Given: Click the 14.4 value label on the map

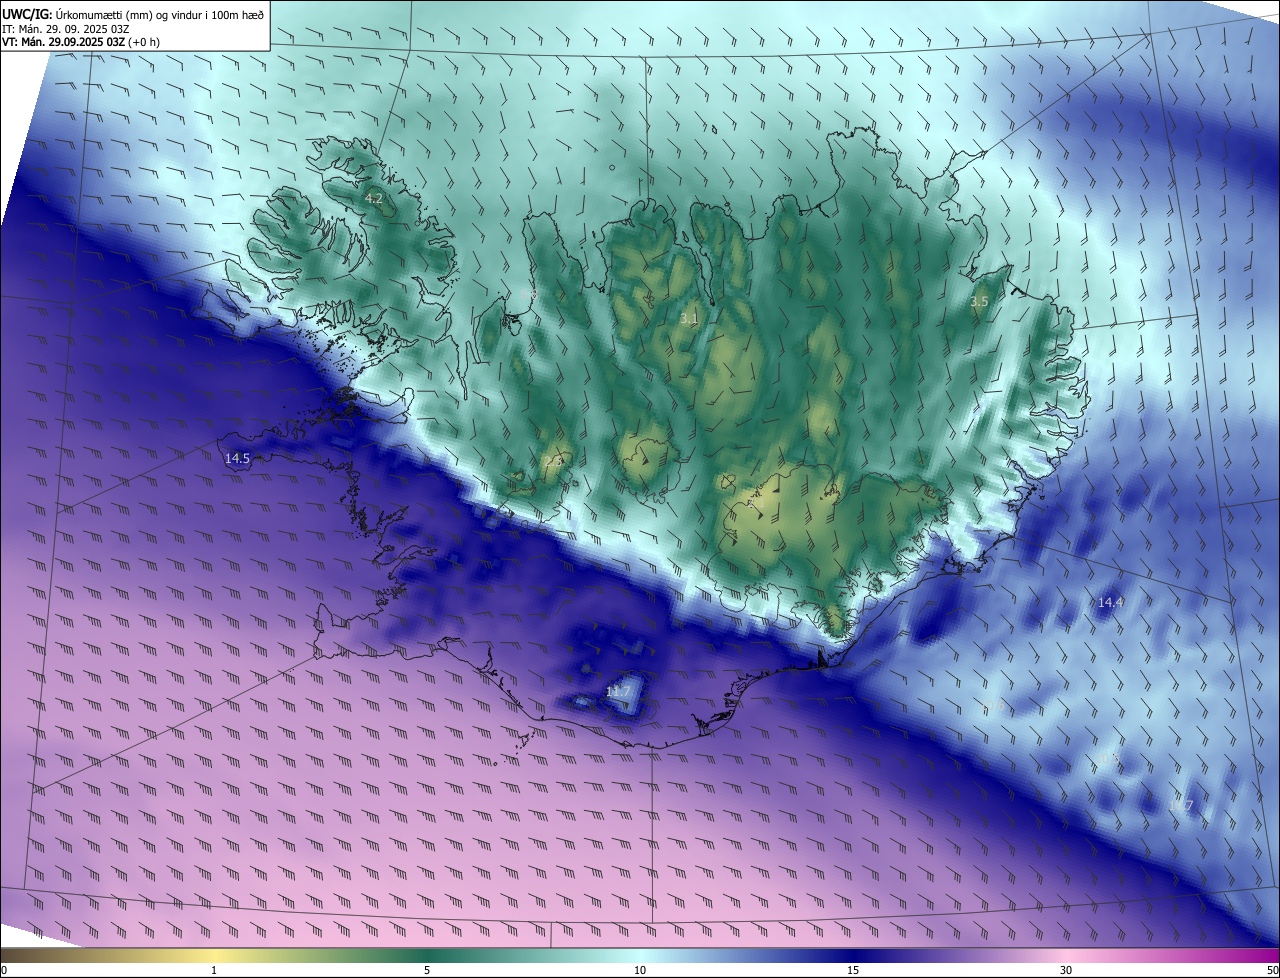Looking at the screenshot, I should (x=1111, y=602).
